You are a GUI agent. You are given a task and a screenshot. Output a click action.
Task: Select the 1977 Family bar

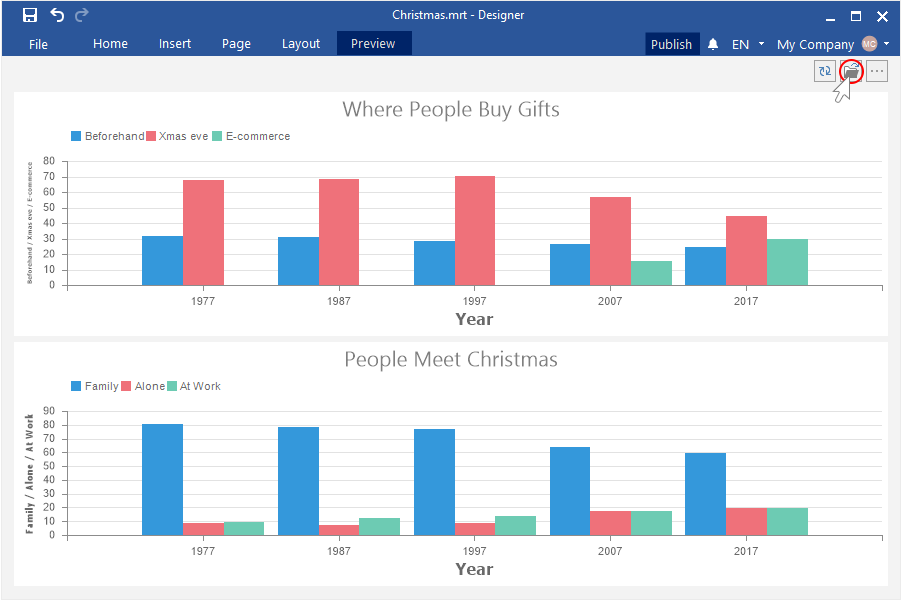(162, 480)
